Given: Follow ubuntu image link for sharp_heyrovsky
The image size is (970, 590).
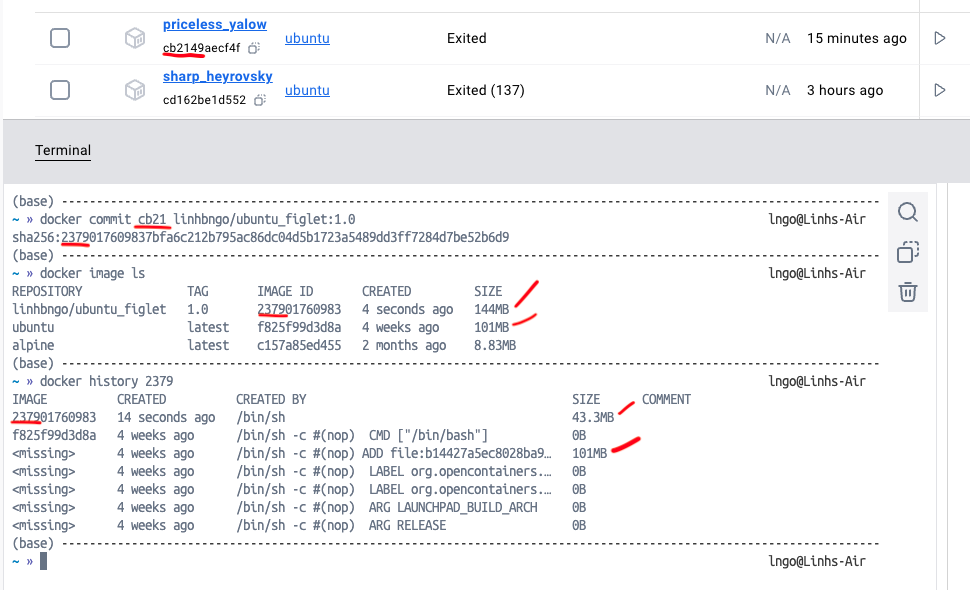Looking at the screenshot, I should [307, 90].
